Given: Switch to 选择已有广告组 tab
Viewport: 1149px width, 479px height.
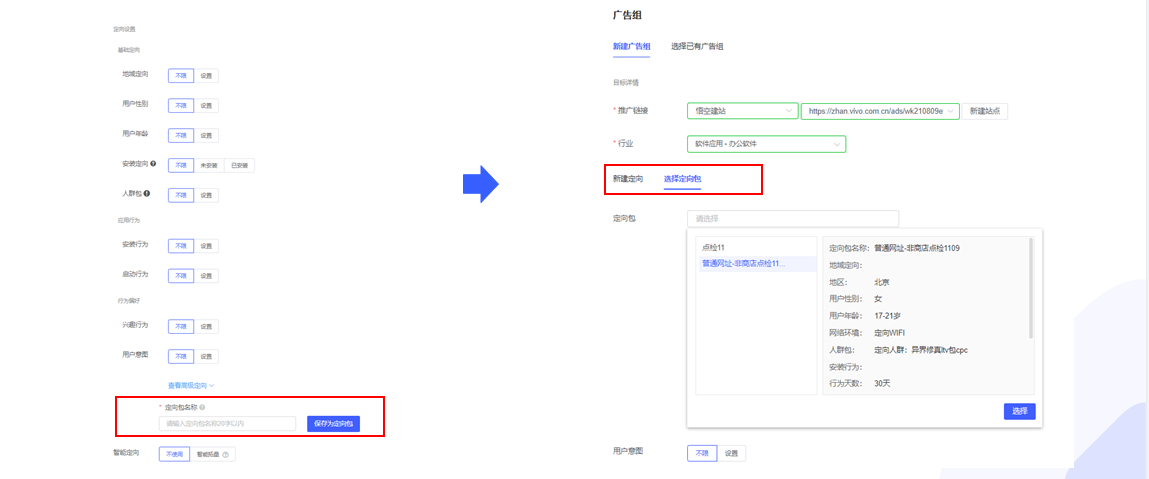Looking at the screenshot, I should click(x=697, y=46).
